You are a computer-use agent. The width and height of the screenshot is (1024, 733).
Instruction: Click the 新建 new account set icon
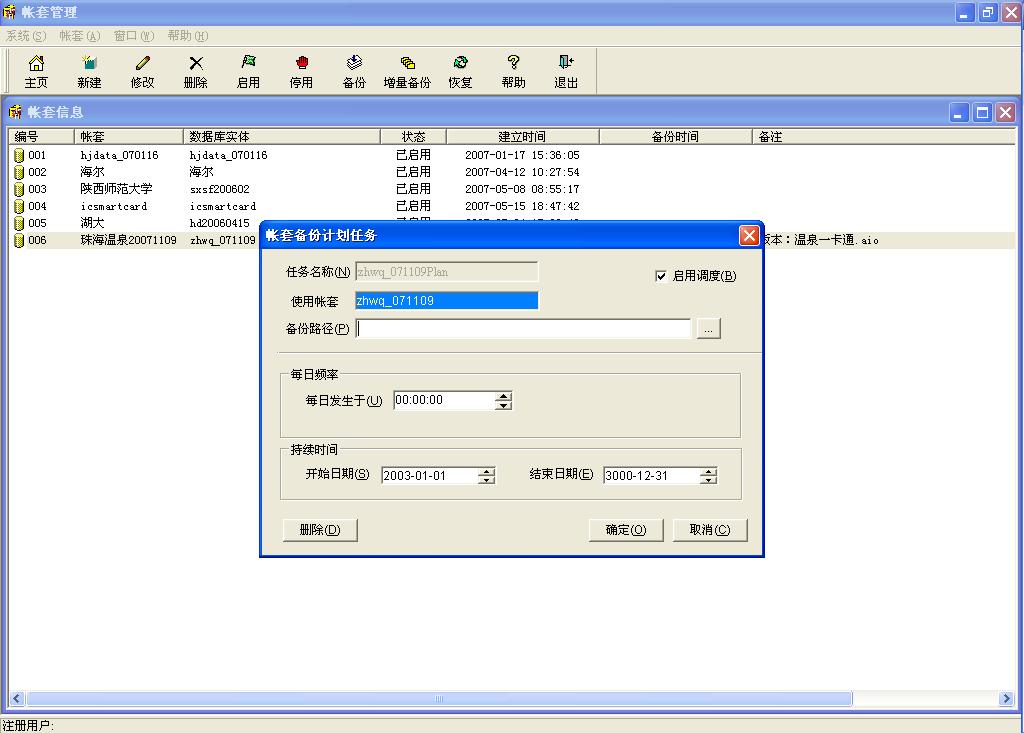(x=89, y=63)
